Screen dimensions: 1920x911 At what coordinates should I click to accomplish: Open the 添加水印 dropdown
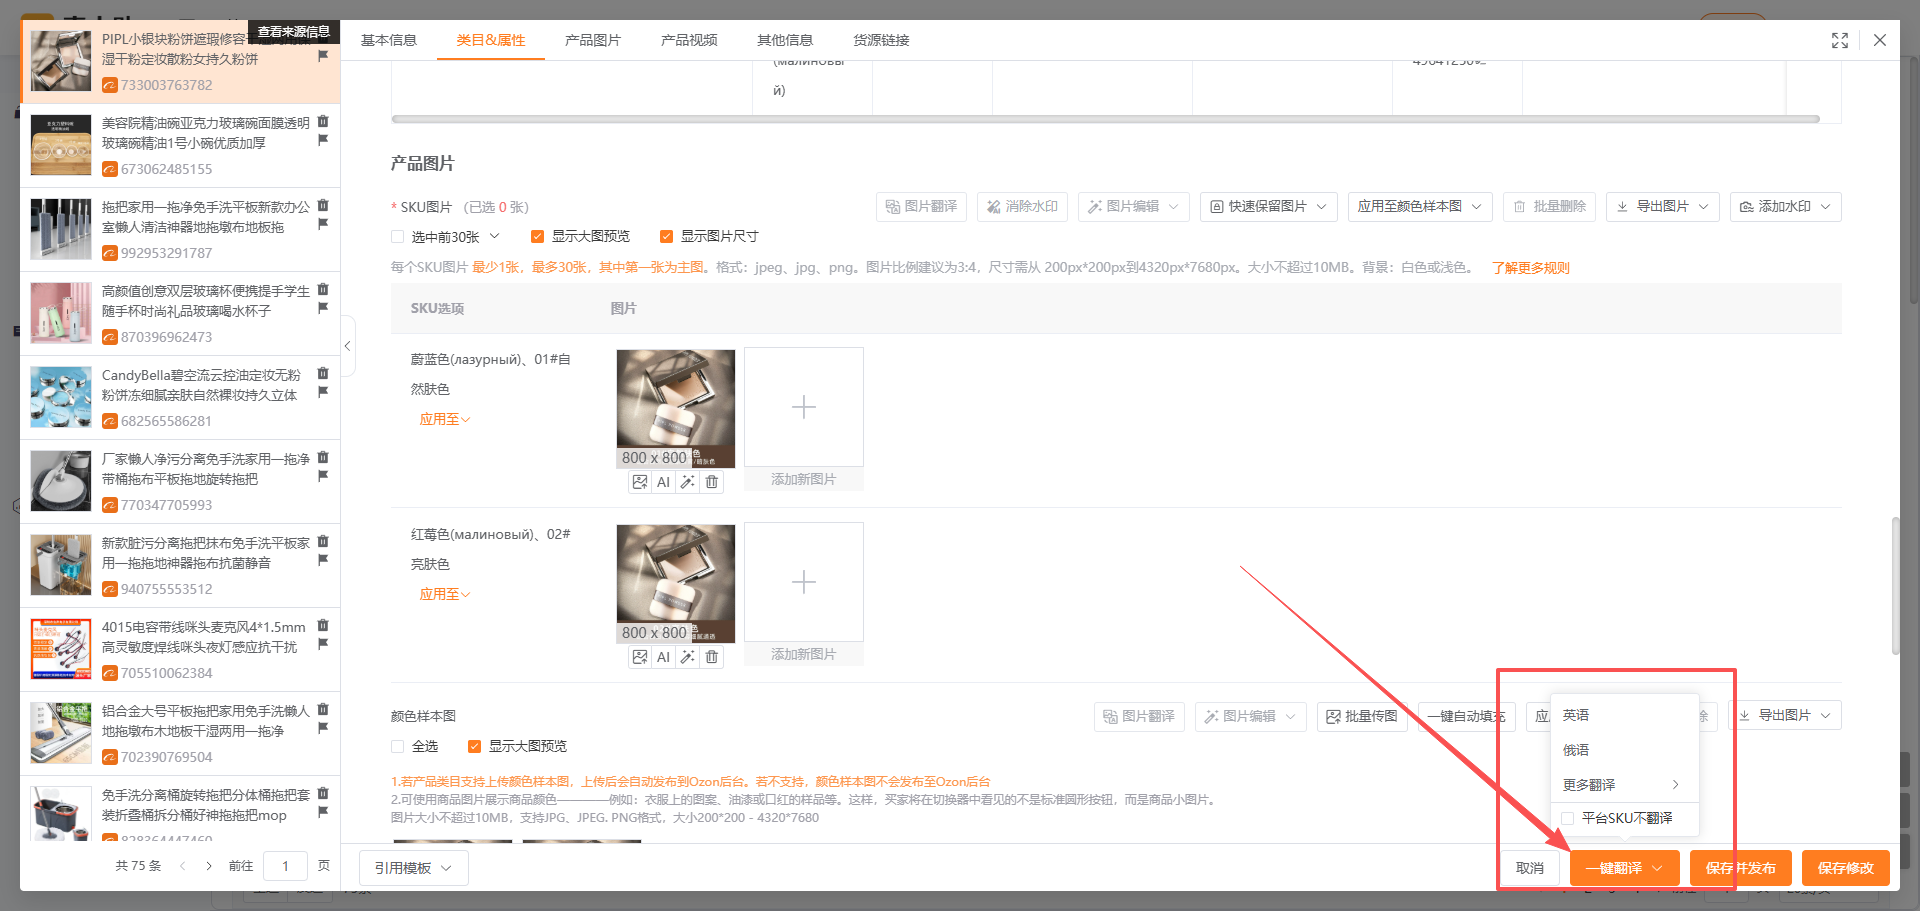point(1786,207)
